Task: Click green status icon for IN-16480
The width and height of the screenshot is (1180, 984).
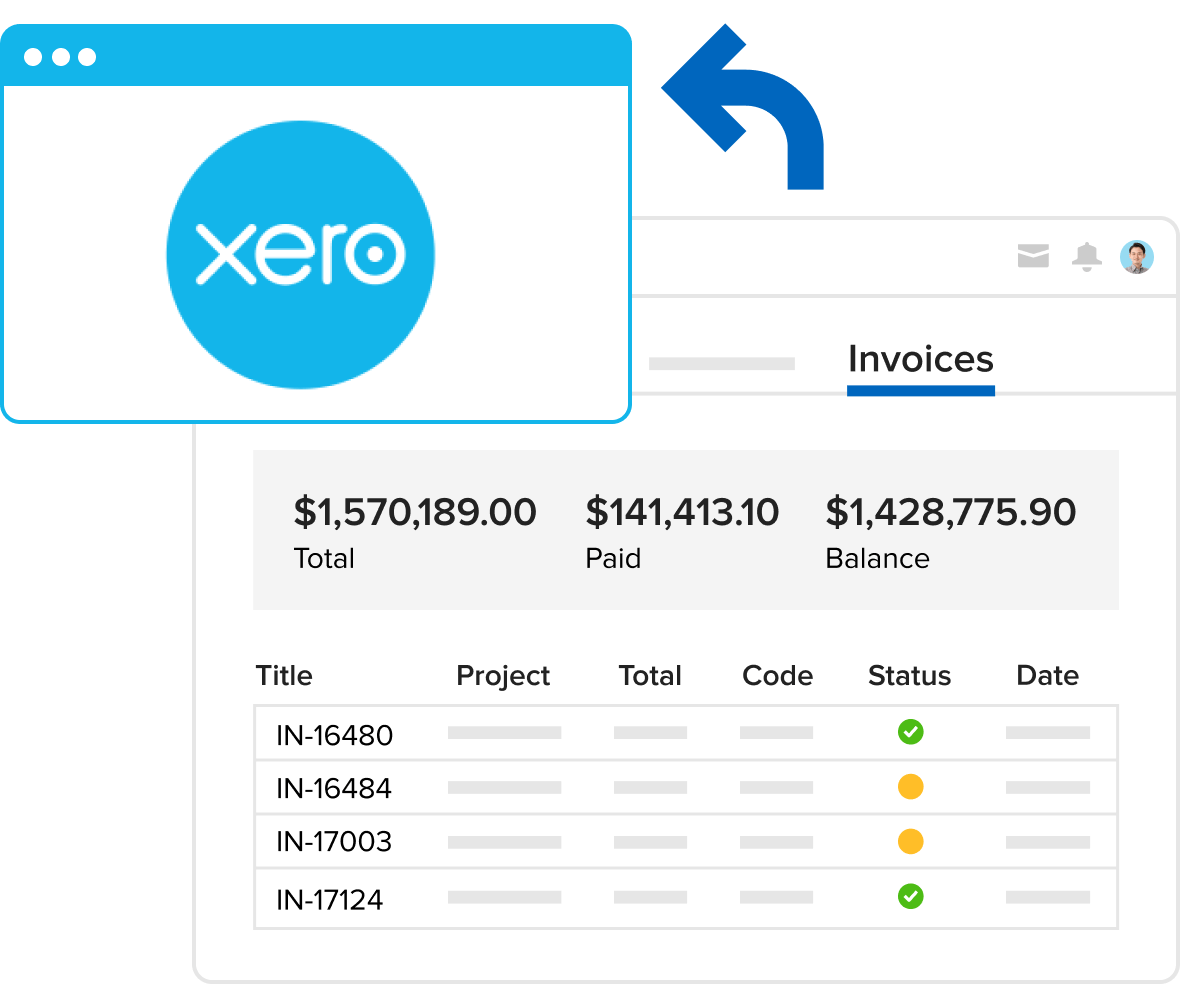Action: (x=911, y=731)
